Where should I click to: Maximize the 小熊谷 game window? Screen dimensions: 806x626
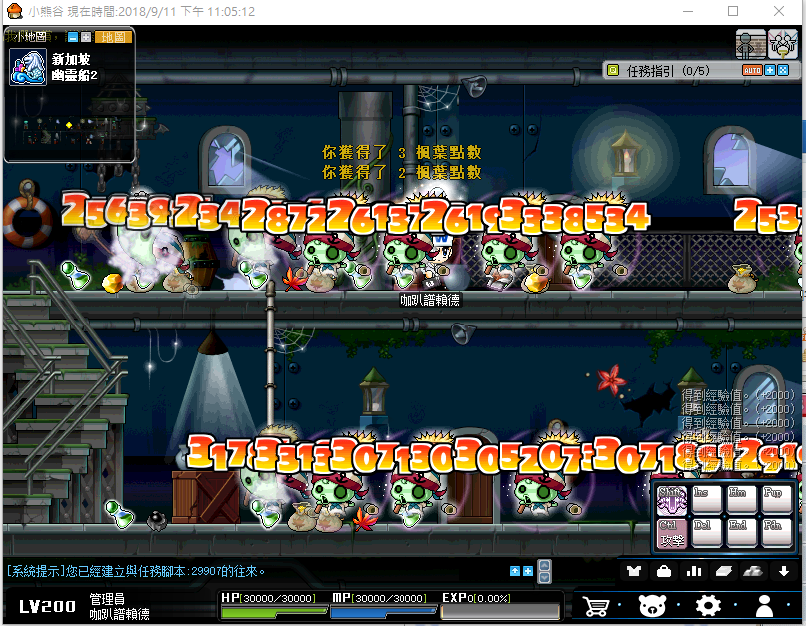[x=733, y=11]
